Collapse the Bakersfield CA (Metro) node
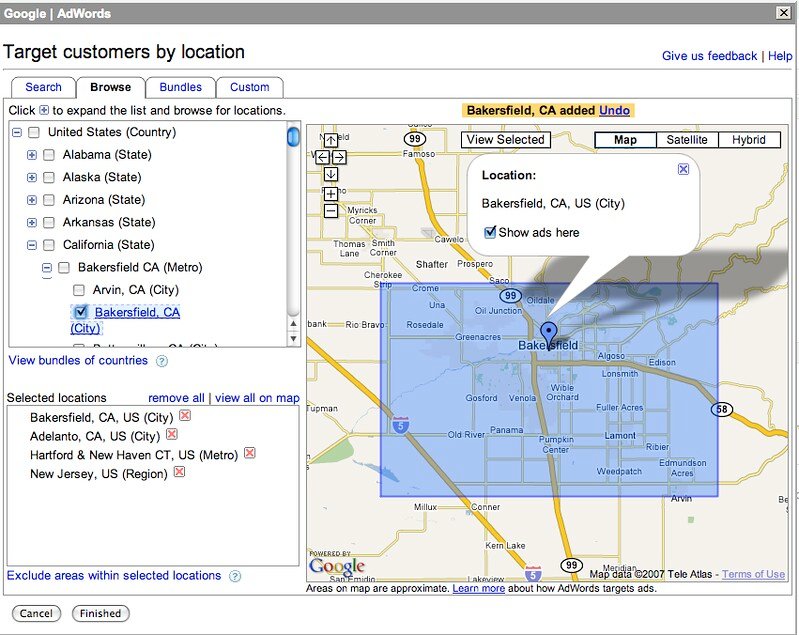Screen dimensions: 799x635 tap(46, 268)
